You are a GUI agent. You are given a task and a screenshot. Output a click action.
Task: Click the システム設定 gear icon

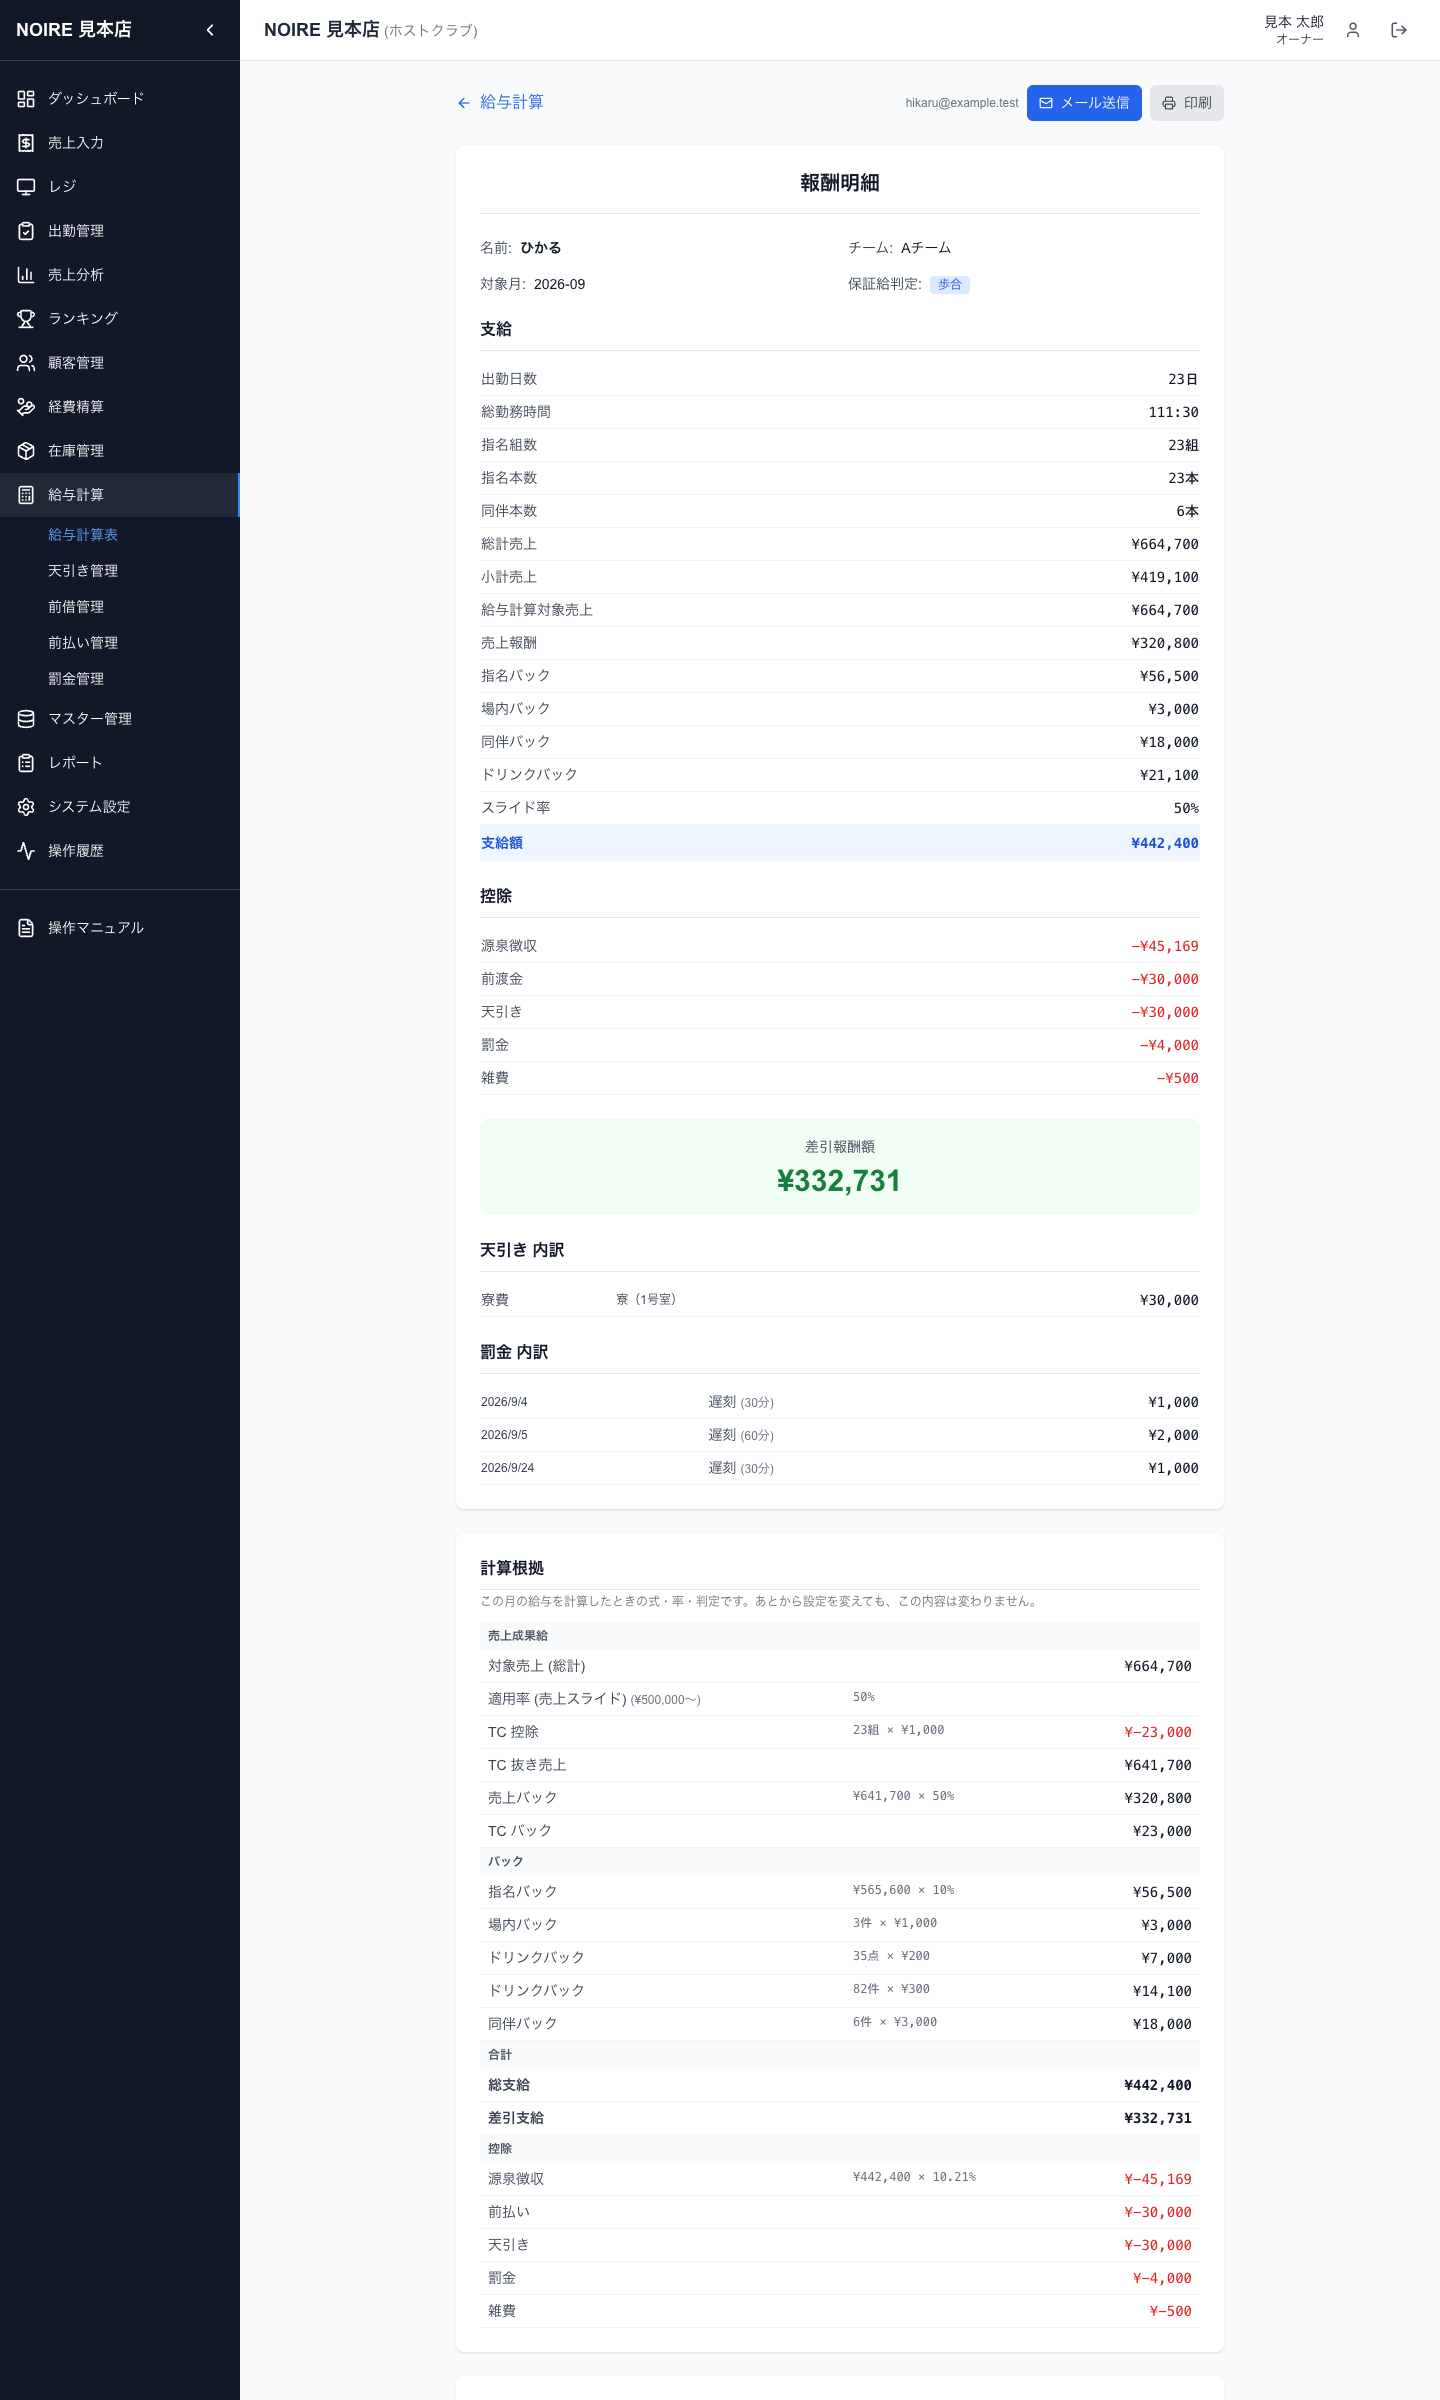click(26, 806)
